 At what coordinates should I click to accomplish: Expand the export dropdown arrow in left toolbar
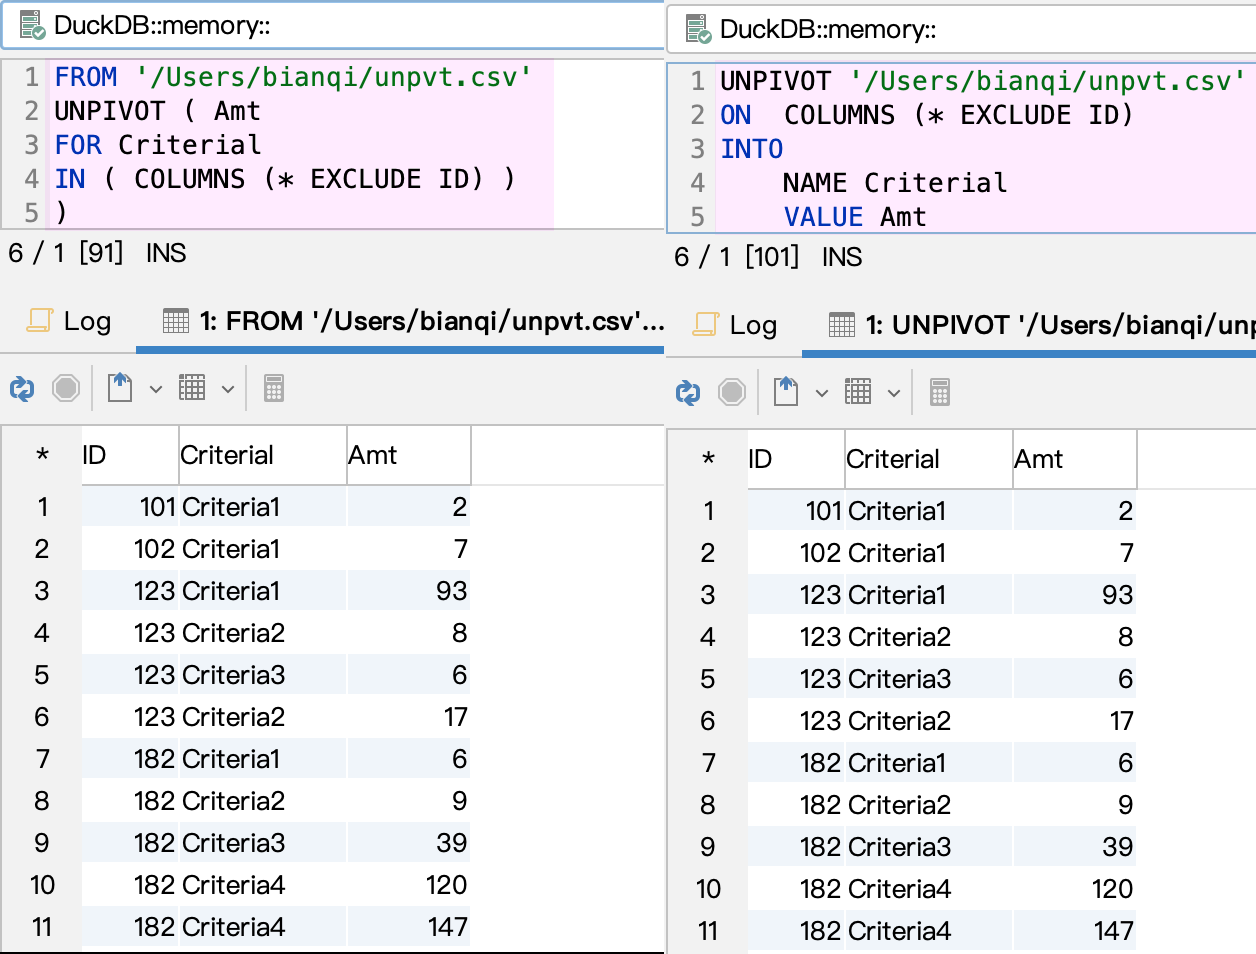156,389
